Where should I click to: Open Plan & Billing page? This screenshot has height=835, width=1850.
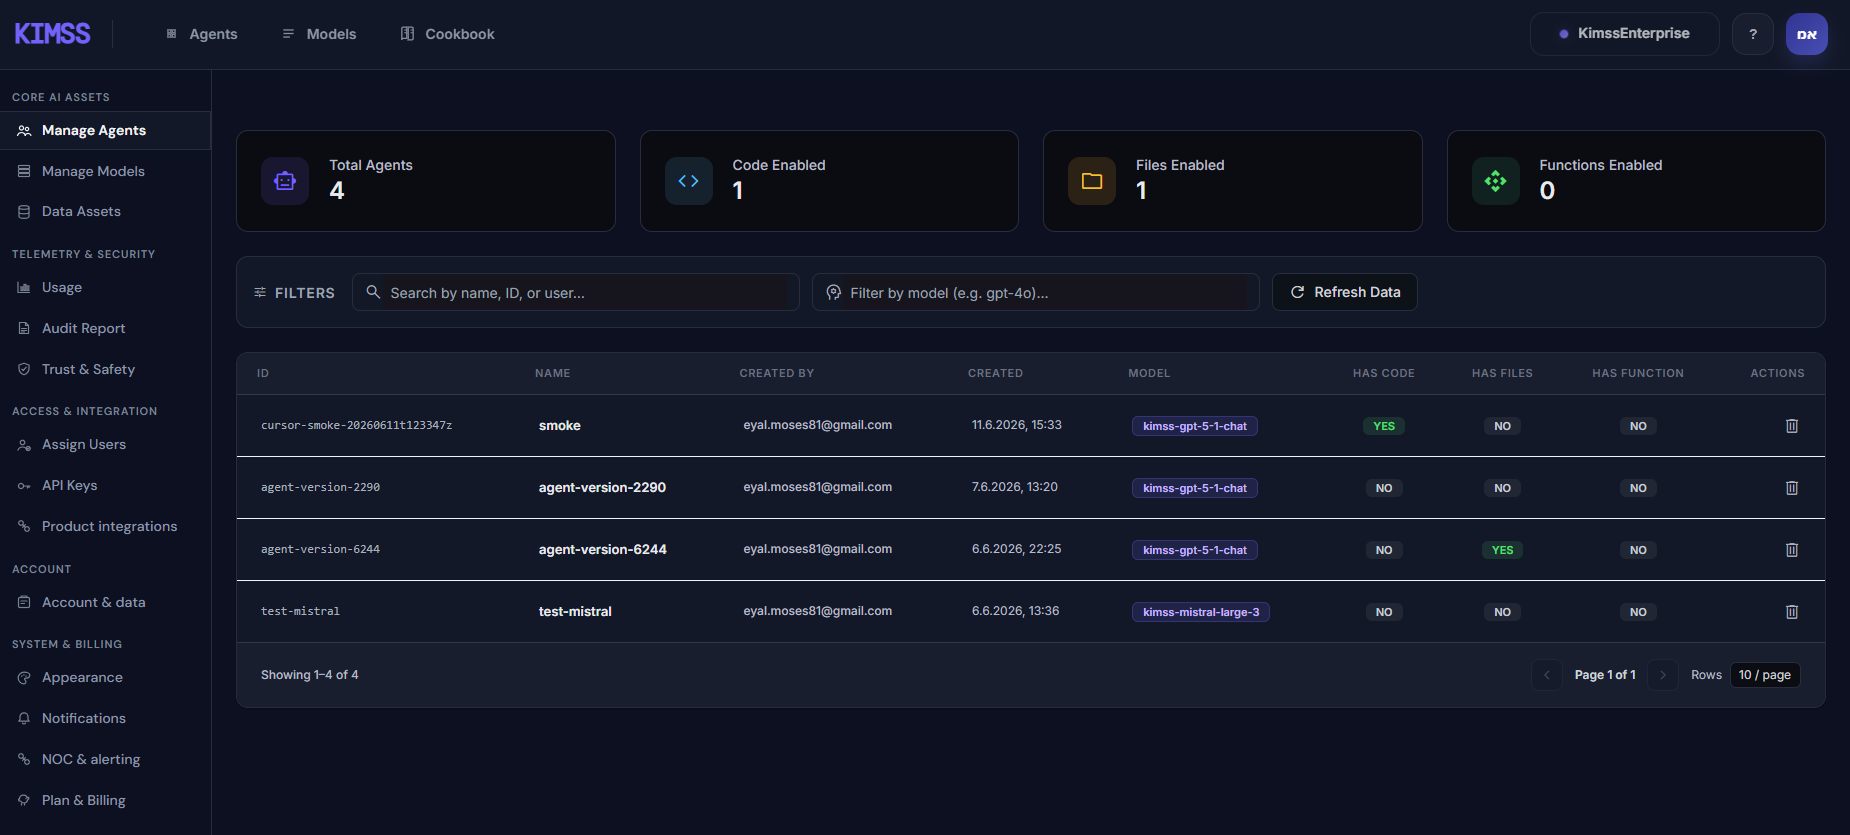[105, 800]
